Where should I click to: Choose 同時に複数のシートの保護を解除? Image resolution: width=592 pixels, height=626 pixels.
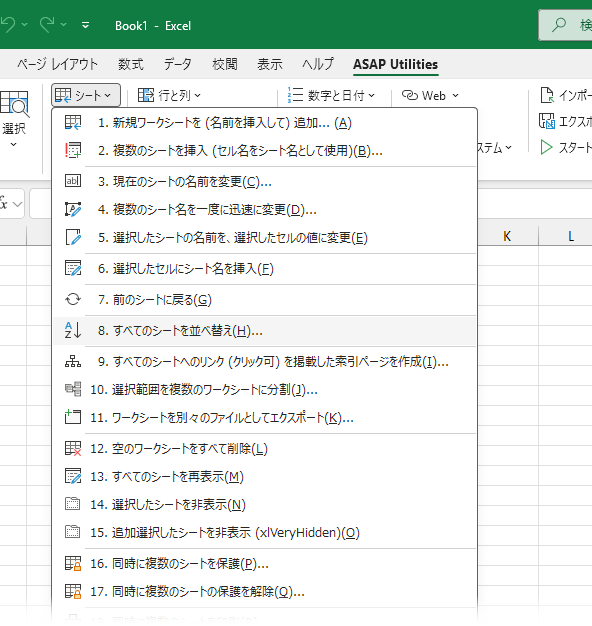[x=265, y=591]
